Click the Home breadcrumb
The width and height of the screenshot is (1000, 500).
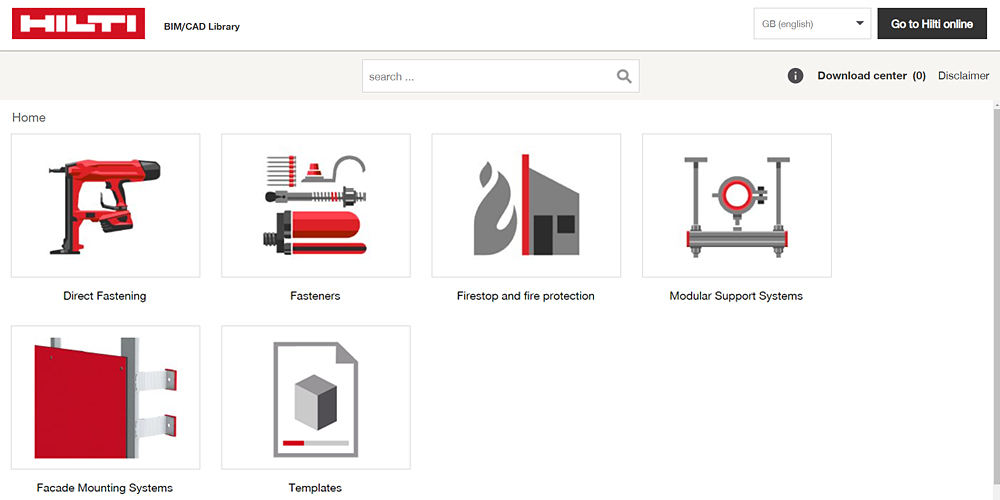pyautogui.click(x=29, y=117)
